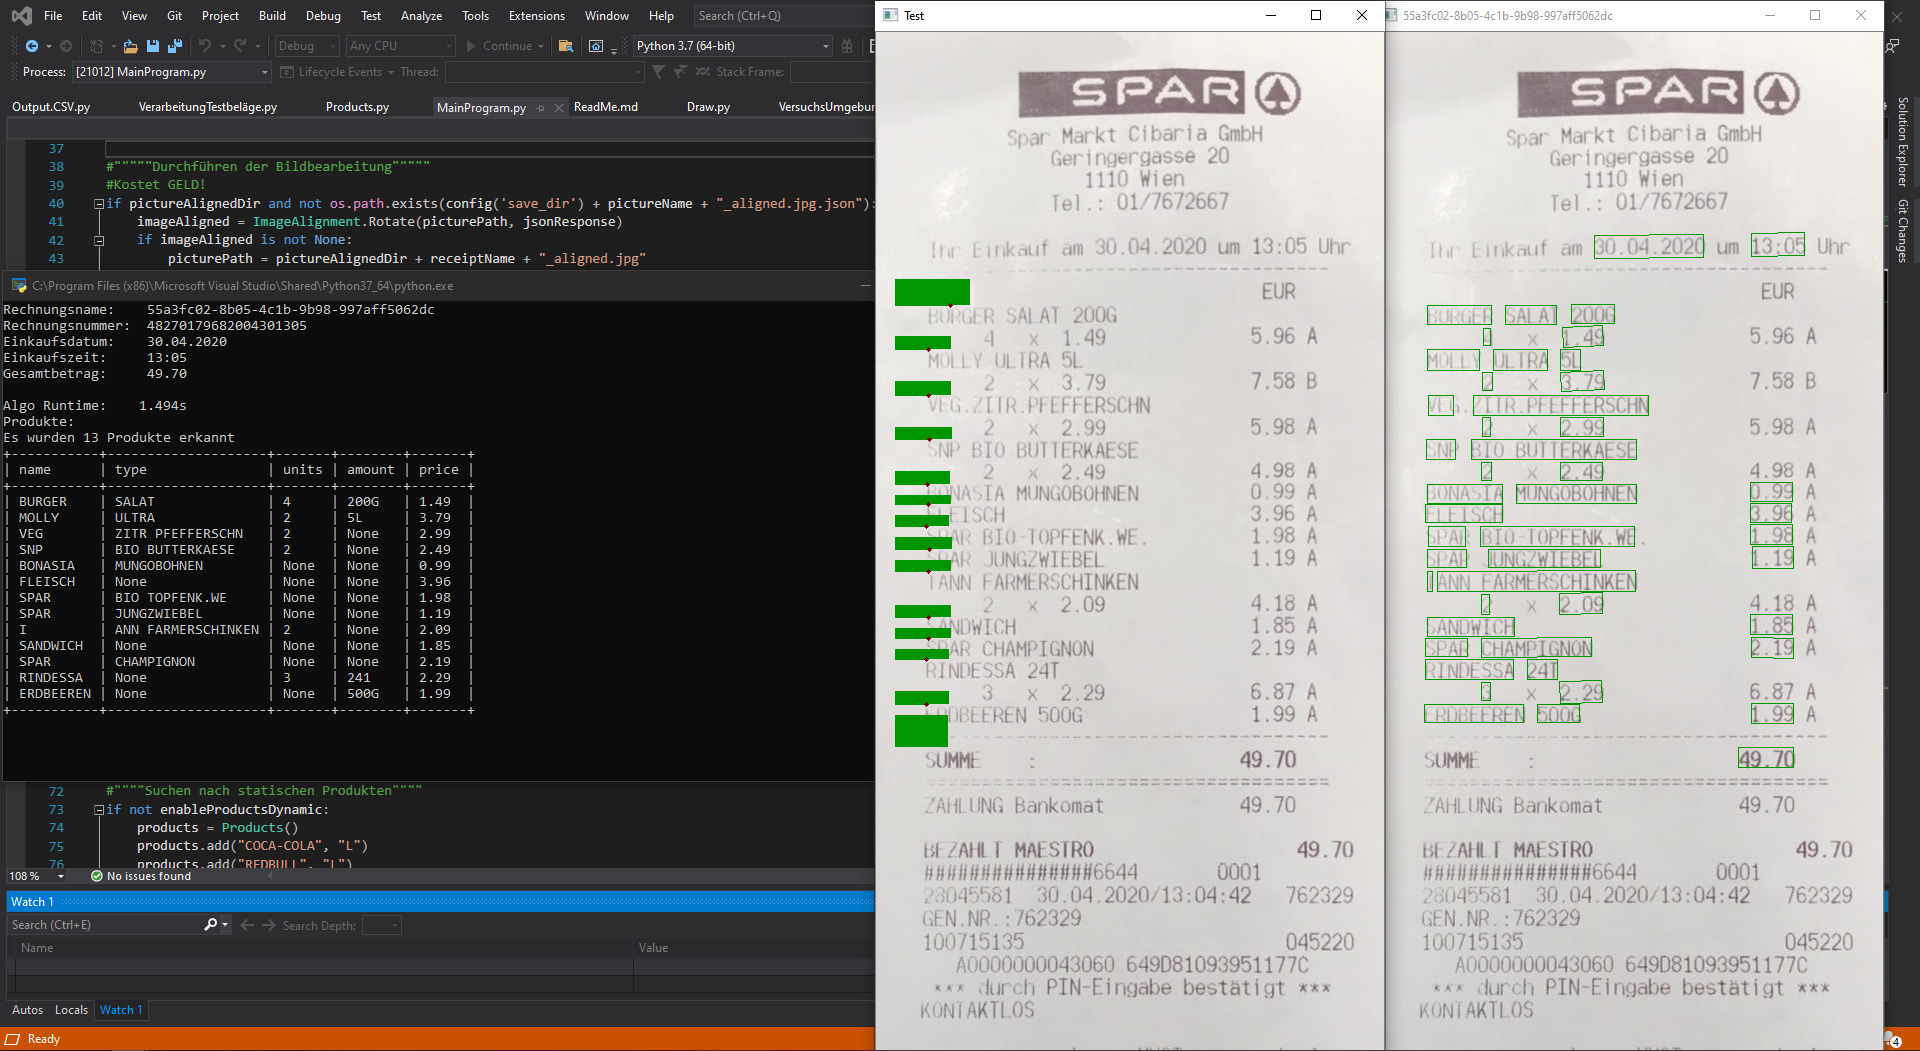Image resolution: width=1920 pixels, height=1051 pixels.
Task: Open the Extensions menu
Action: (537, 16)
